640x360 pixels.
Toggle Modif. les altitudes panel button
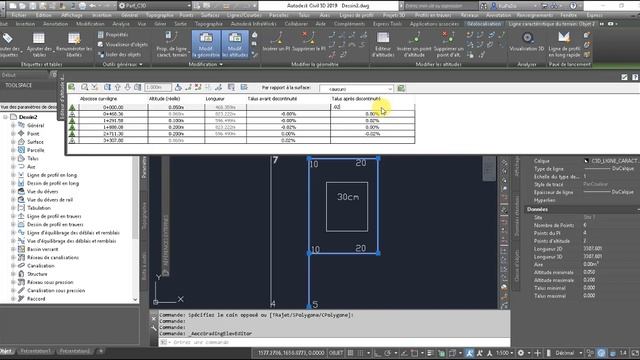click(235, 44)
